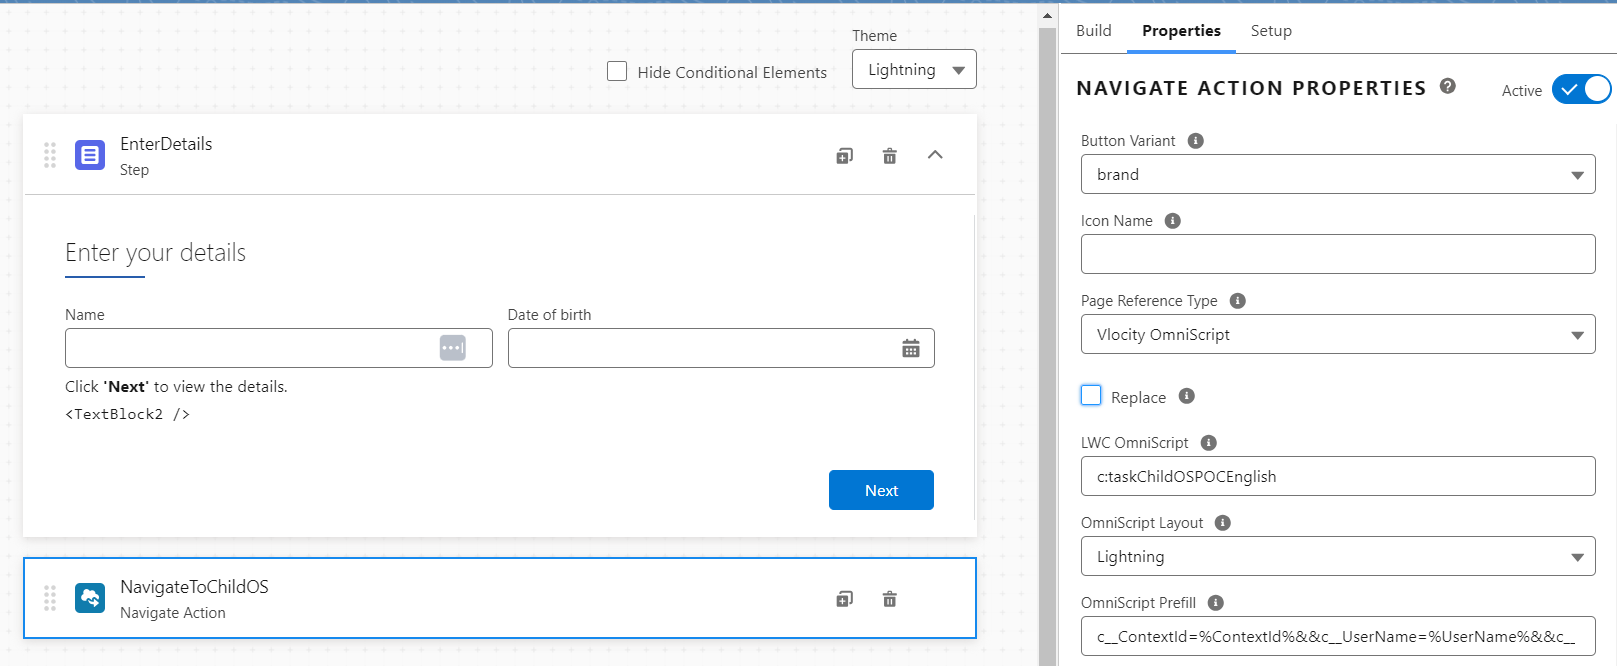The height and width of the screenshot is (666, 1617).
Task: Collapse the EnterDetails step
Action: (935, 155)
